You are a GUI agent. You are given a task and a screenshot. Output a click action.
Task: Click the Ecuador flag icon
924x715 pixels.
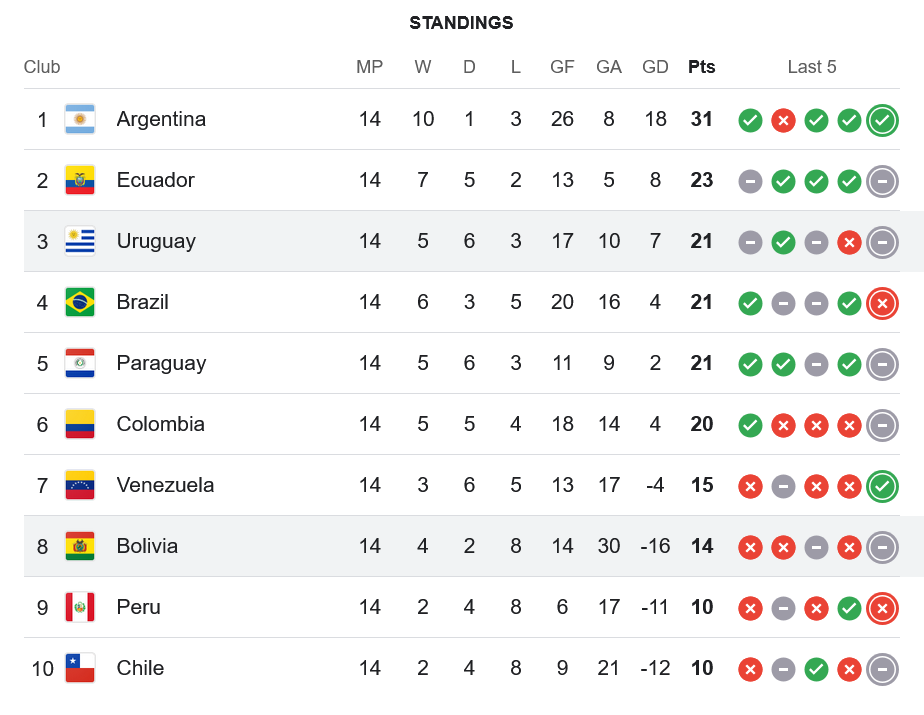[80, 181]
